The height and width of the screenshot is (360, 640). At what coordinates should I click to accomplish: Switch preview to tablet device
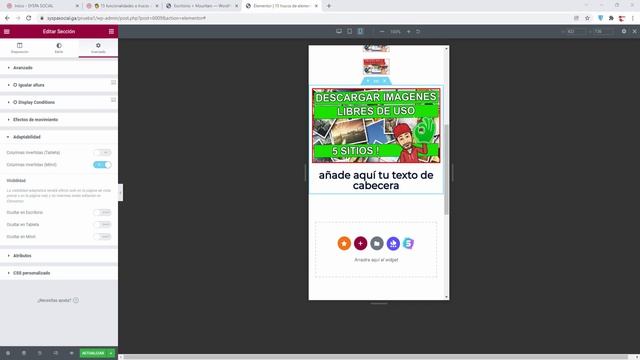[350, 31]
